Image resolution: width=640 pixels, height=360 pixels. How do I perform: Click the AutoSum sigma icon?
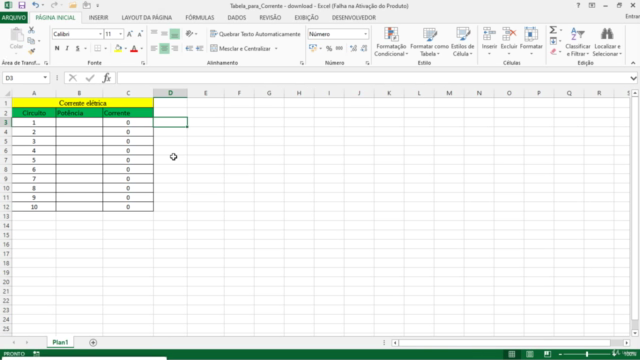(553, 30)
